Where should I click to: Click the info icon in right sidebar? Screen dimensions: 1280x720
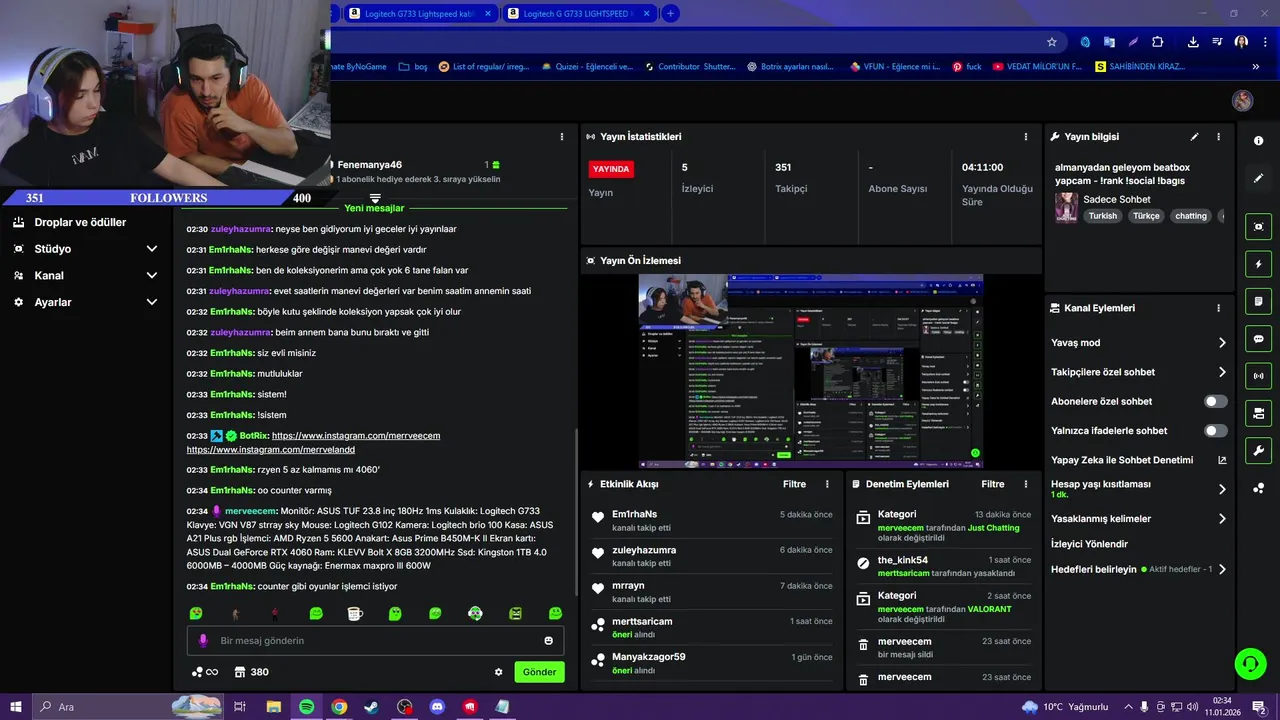tap(1258, 141)
